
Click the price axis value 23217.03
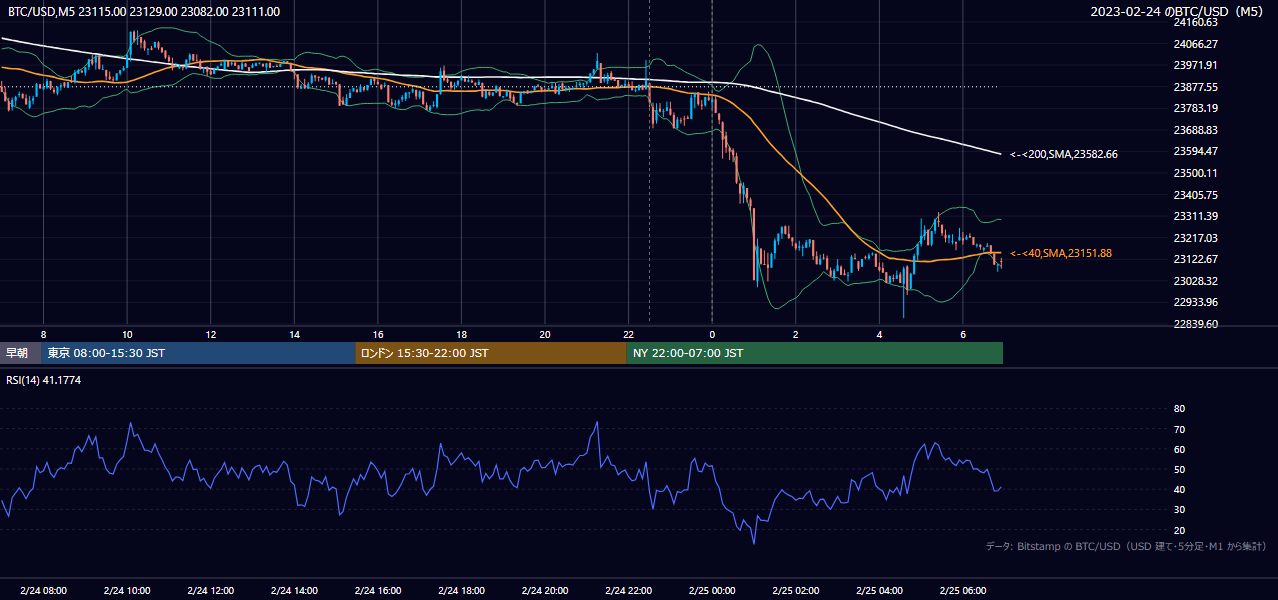(x=1195, y=238)
